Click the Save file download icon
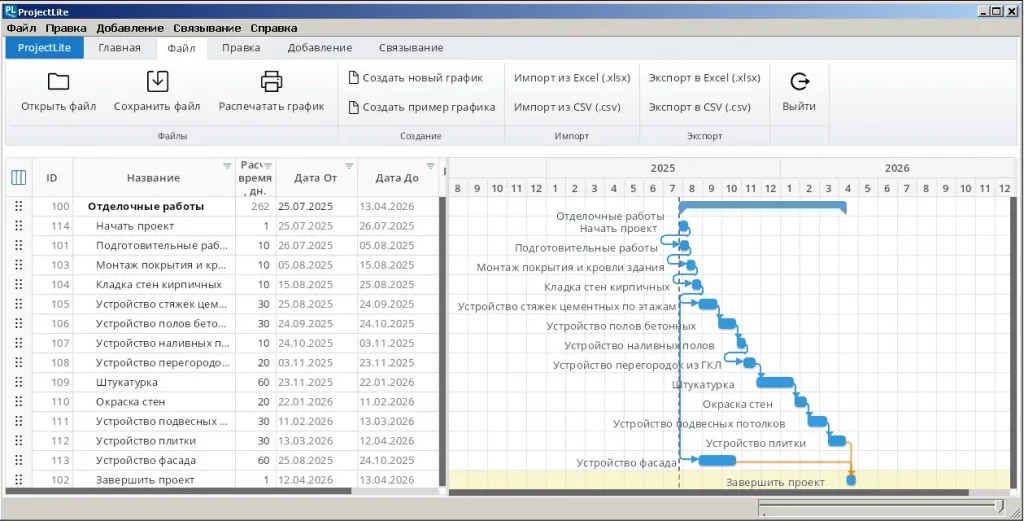1024x521 pixels. coord(157,81)
